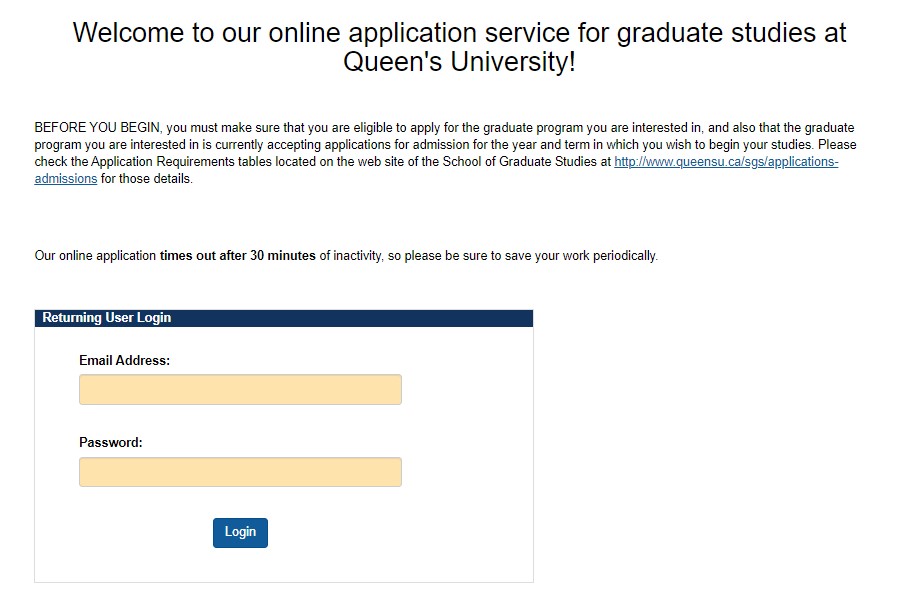Activate the blue Login control

point(239,532)
